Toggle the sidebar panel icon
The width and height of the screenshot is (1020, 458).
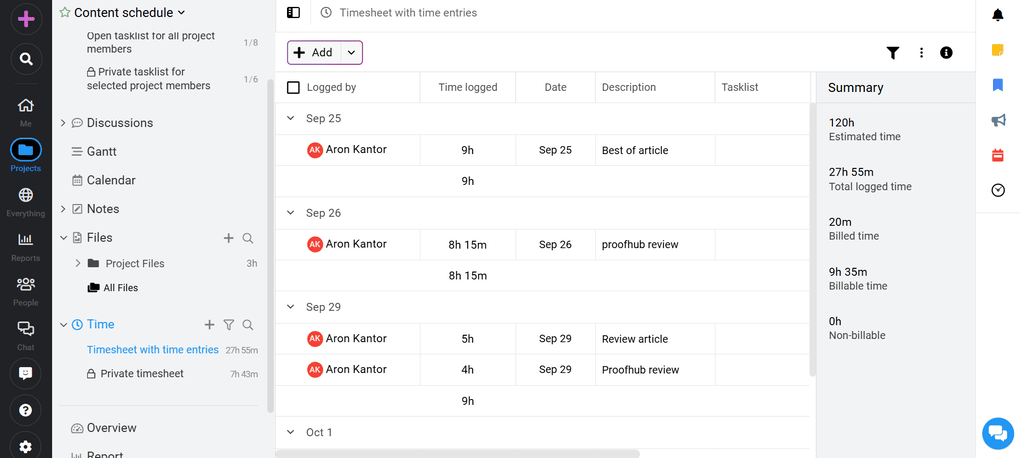(293, 13)
